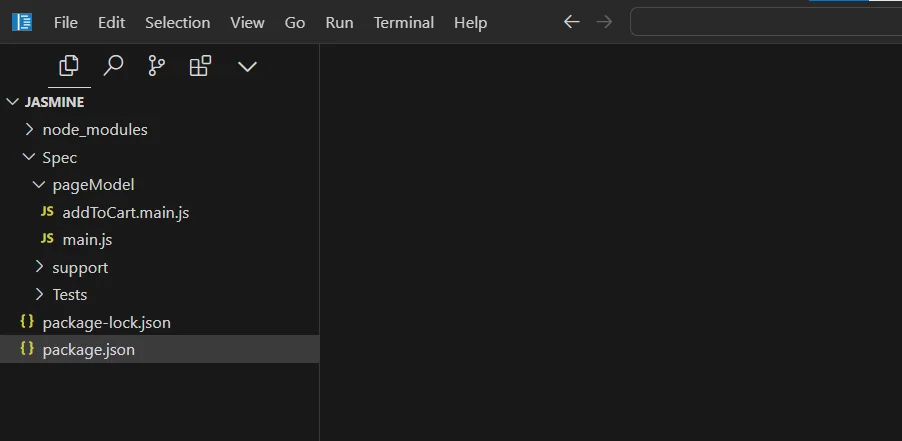Show additional views chevron in activity bar

tap(247, 66)
